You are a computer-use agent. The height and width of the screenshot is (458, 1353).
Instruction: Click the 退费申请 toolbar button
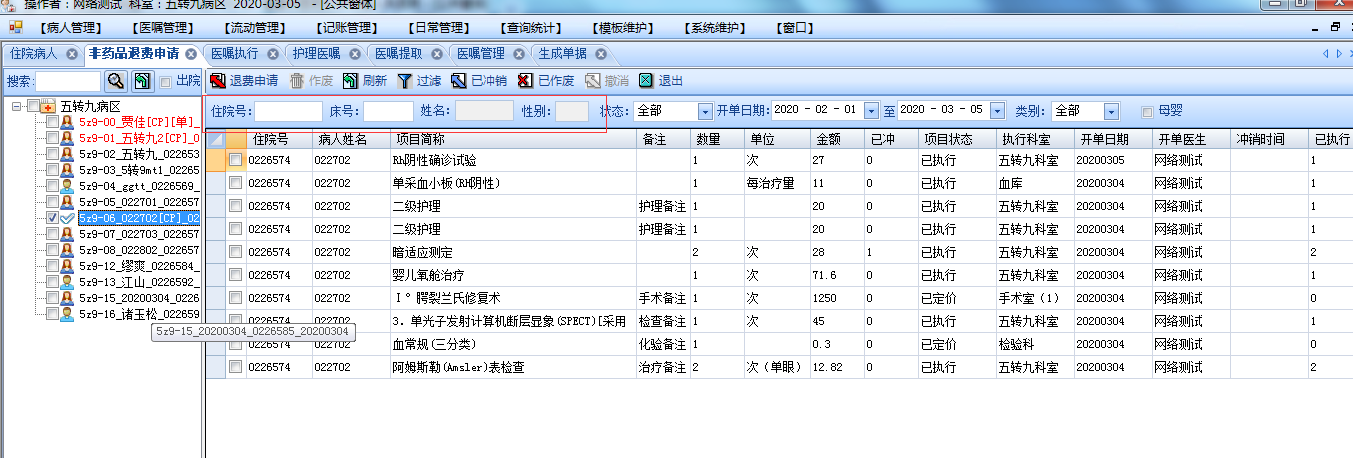click(x=244, y=81)
